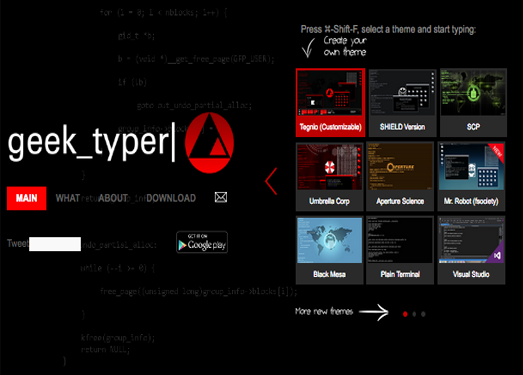Select the SHIELD Version theme

pyautogui.click(x=402, y=102)
